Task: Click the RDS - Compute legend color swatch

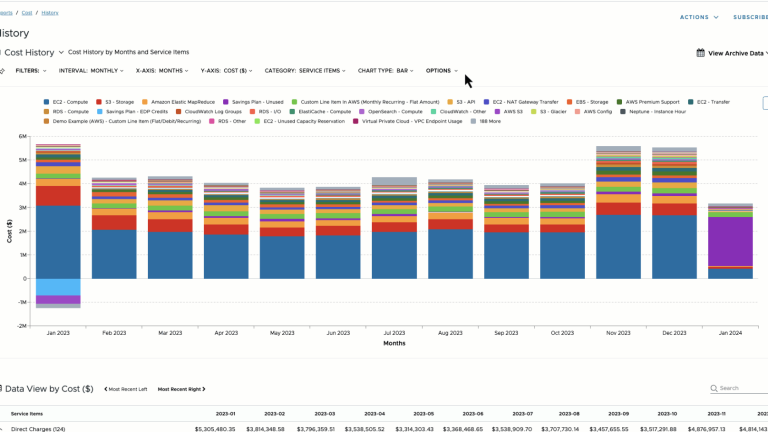Action: click(47, 112)
